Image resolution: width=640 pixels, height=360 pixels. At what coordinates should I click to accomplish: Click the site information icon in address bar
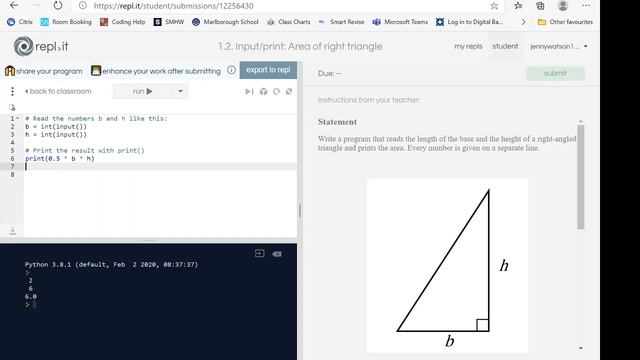(x=82, y=6)
